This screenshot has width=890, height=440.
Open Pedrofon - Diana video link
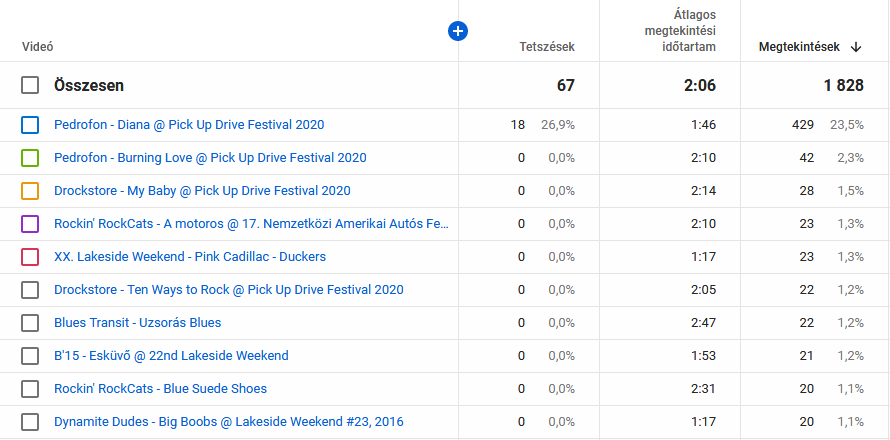[189, 125]
